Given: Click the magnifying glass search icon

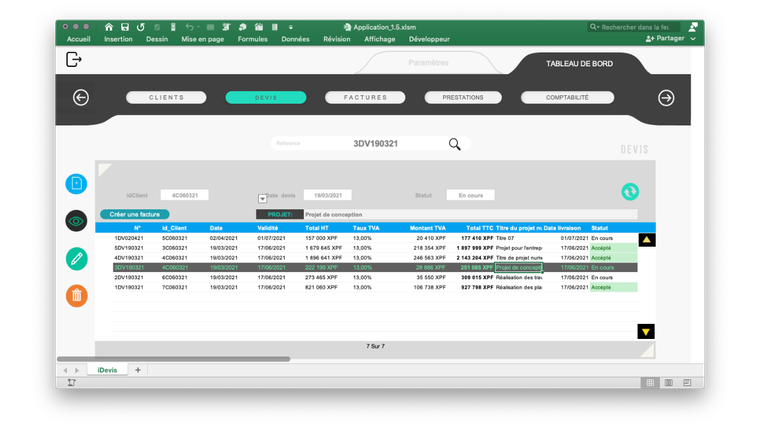Looking at the screenshot, I should pos(454,144).
